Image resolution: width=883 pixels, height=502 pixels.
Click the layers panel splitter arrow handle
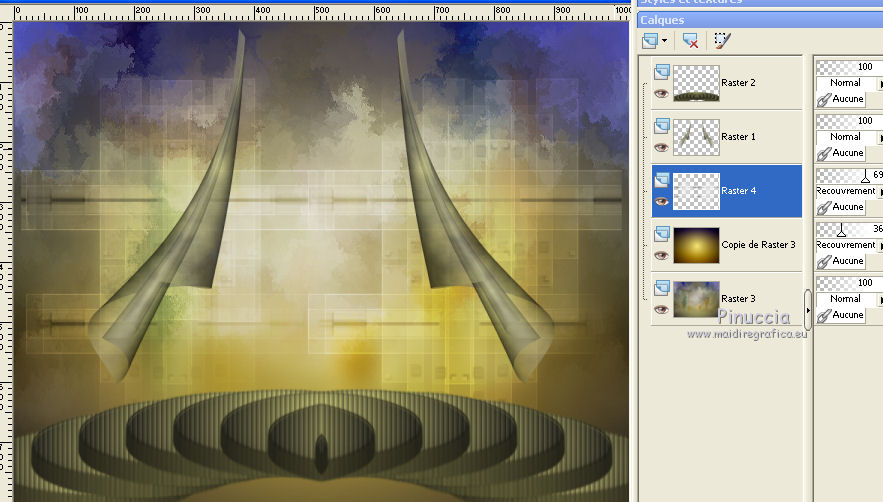tap(808, 310)
